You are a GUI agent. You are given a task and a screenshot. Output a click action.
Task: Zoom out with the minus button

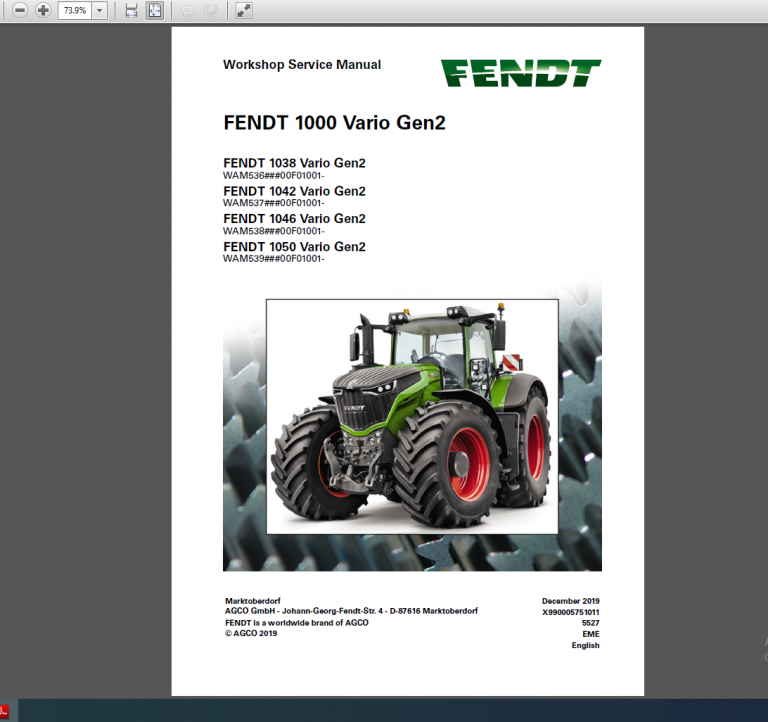(x=20, y=10)
